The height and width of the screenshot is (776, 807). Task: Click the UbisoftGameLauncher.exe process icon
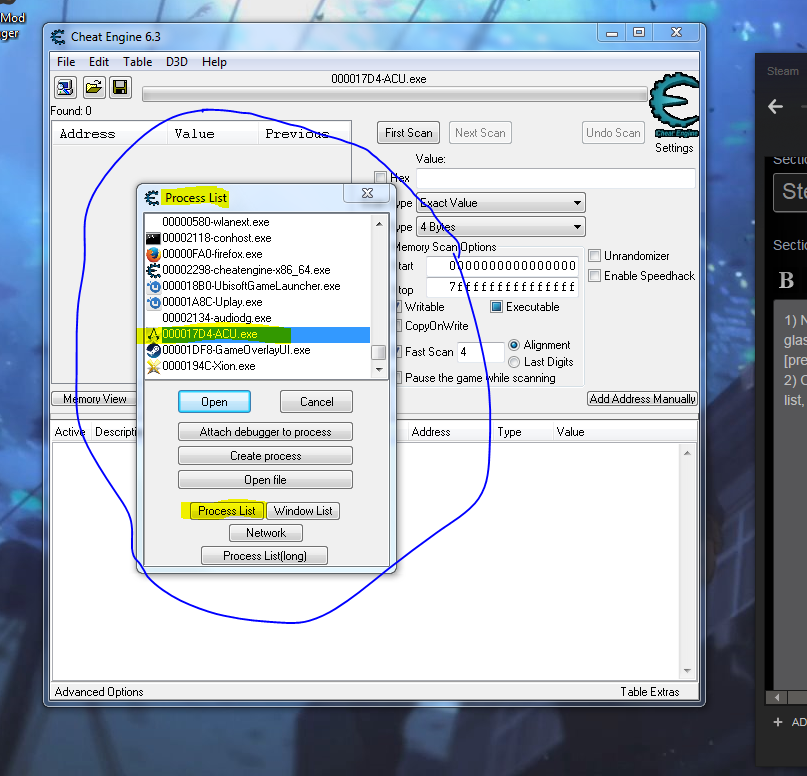(x=153, y=286)
